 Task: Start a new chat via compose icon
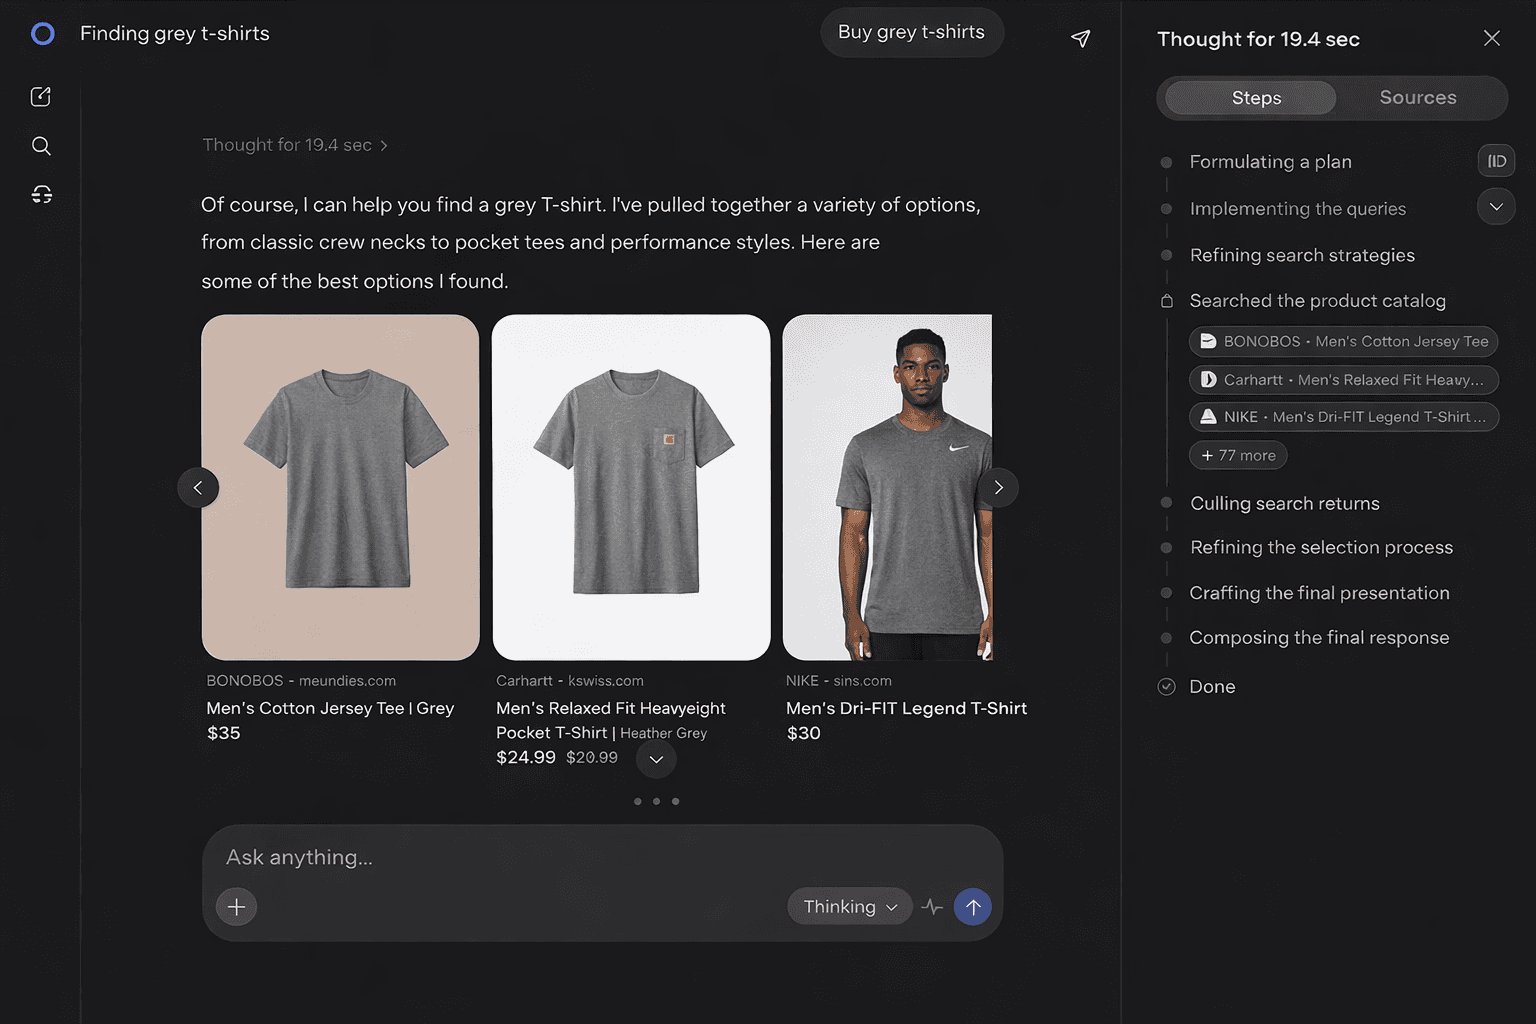pyautogui.click(x=41, y=97)
